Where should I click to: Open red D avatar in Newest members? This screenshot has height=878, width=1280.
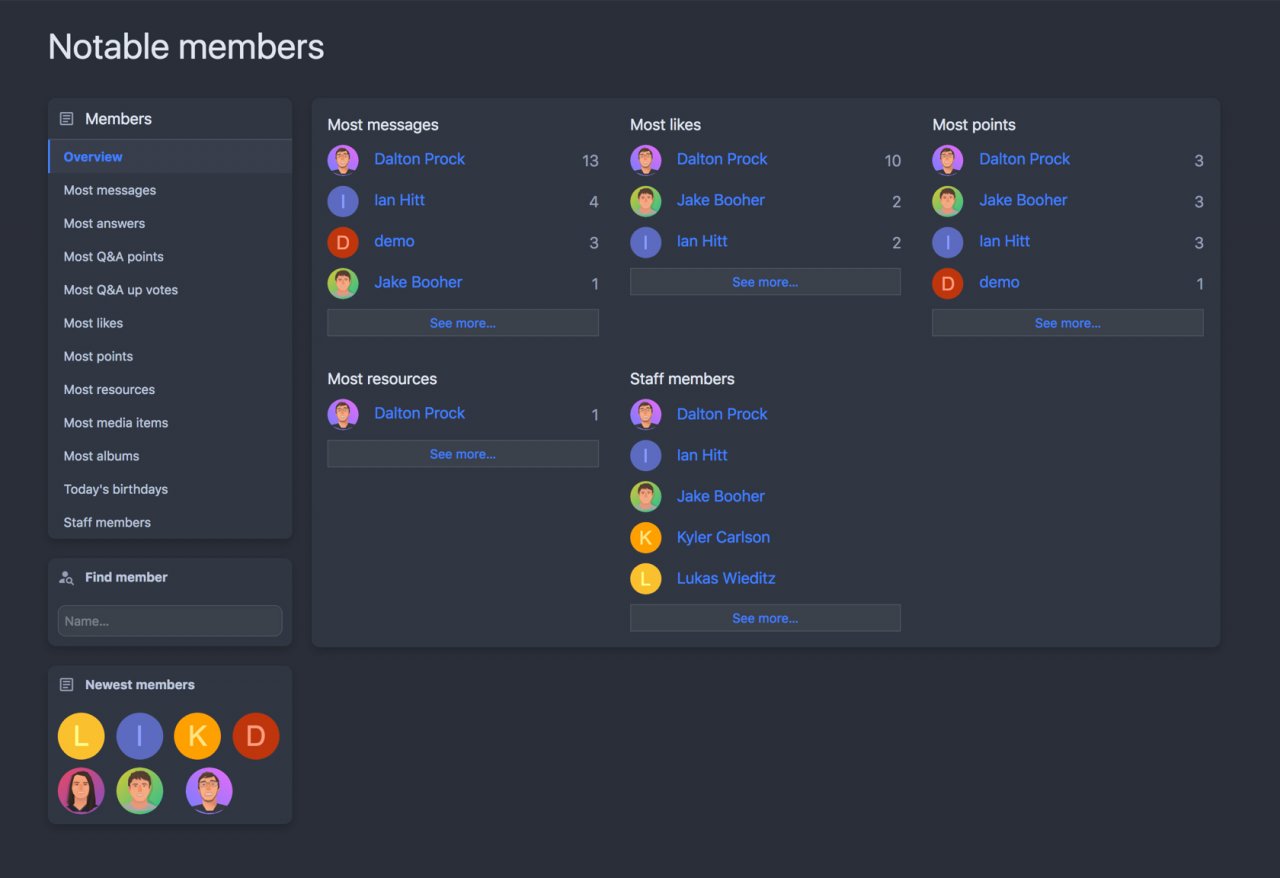(x=256, y=736)
